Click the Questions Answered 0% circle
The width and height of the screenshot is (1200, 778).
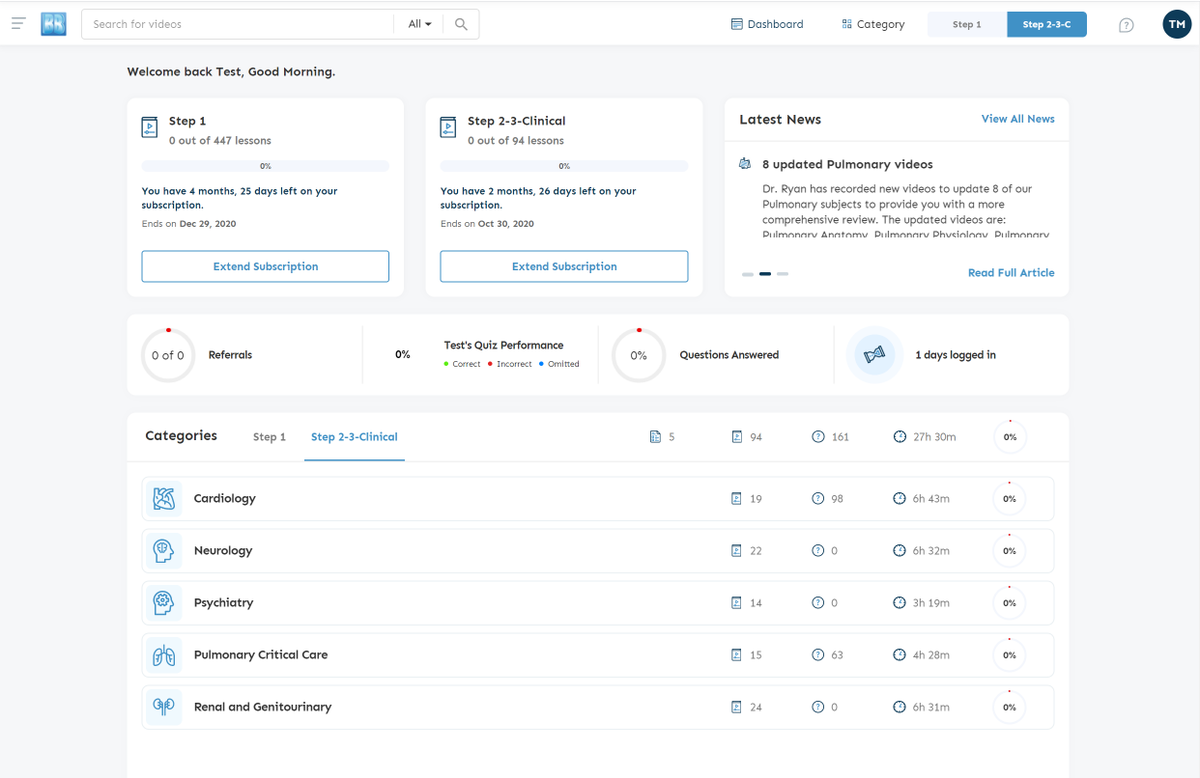click(638, 355)
